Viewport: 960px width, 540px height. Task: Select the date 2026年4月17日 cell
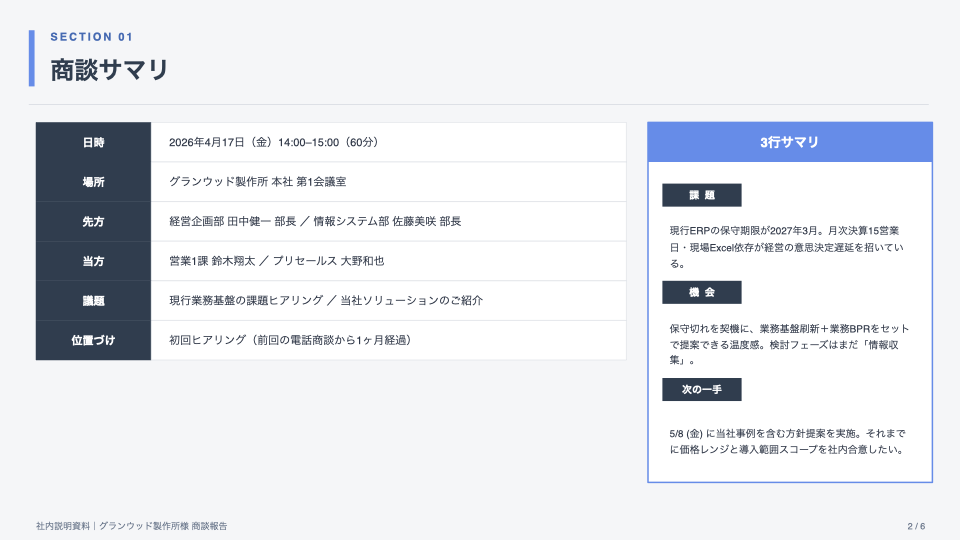click(388, 142)
